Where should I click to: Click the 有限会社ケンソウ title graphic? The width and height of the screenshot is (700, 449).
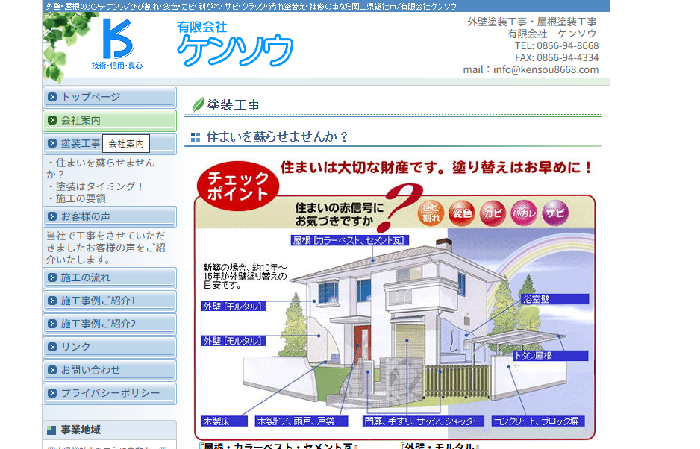[x=235, y=44]
